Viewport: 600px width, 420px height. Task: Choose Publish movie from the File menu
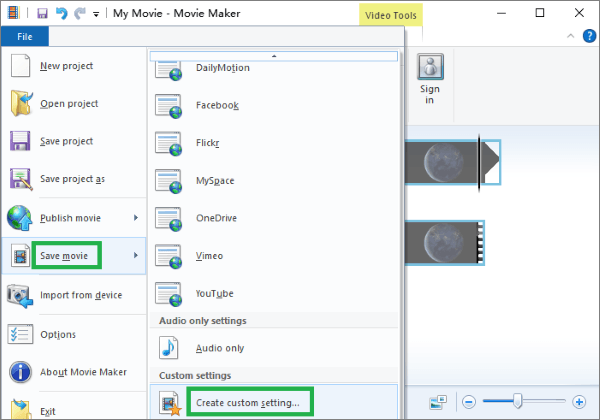tap(70, 218)
